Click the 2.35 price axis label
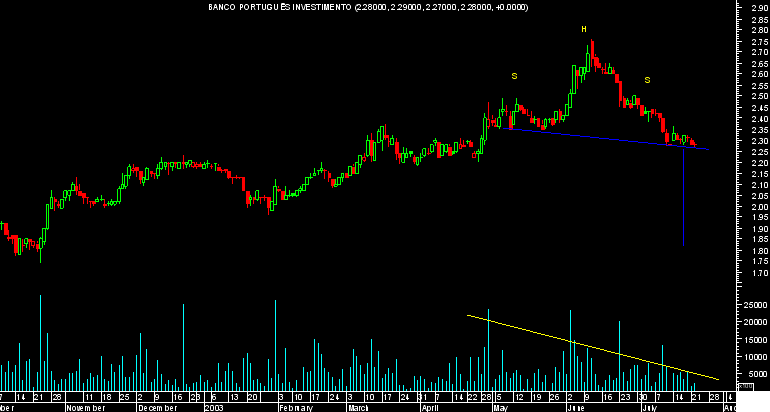 pos(760,131)
